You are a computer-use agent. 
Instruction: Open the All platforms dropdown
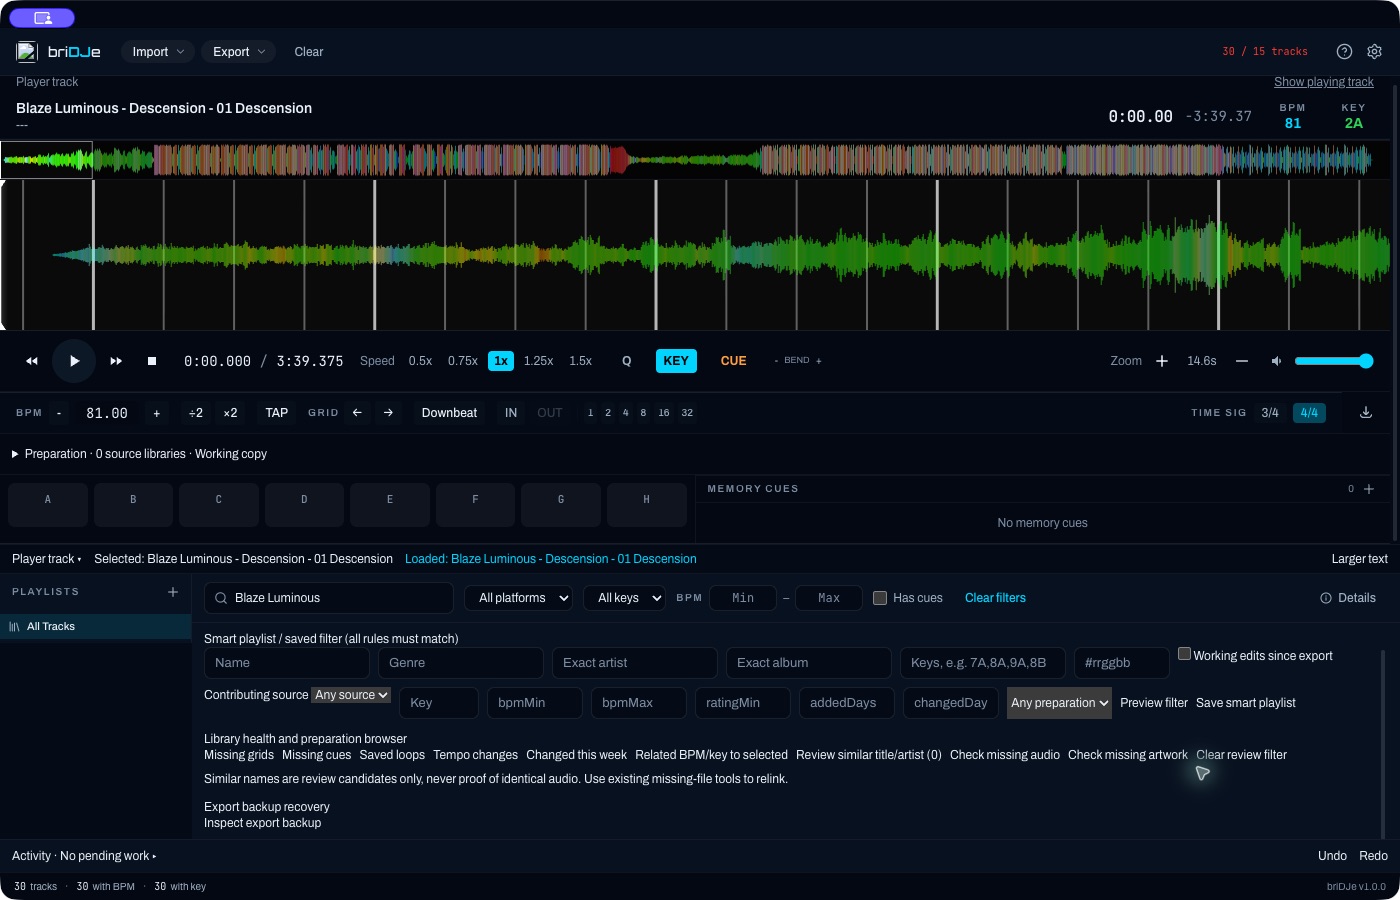pos(519,598)
